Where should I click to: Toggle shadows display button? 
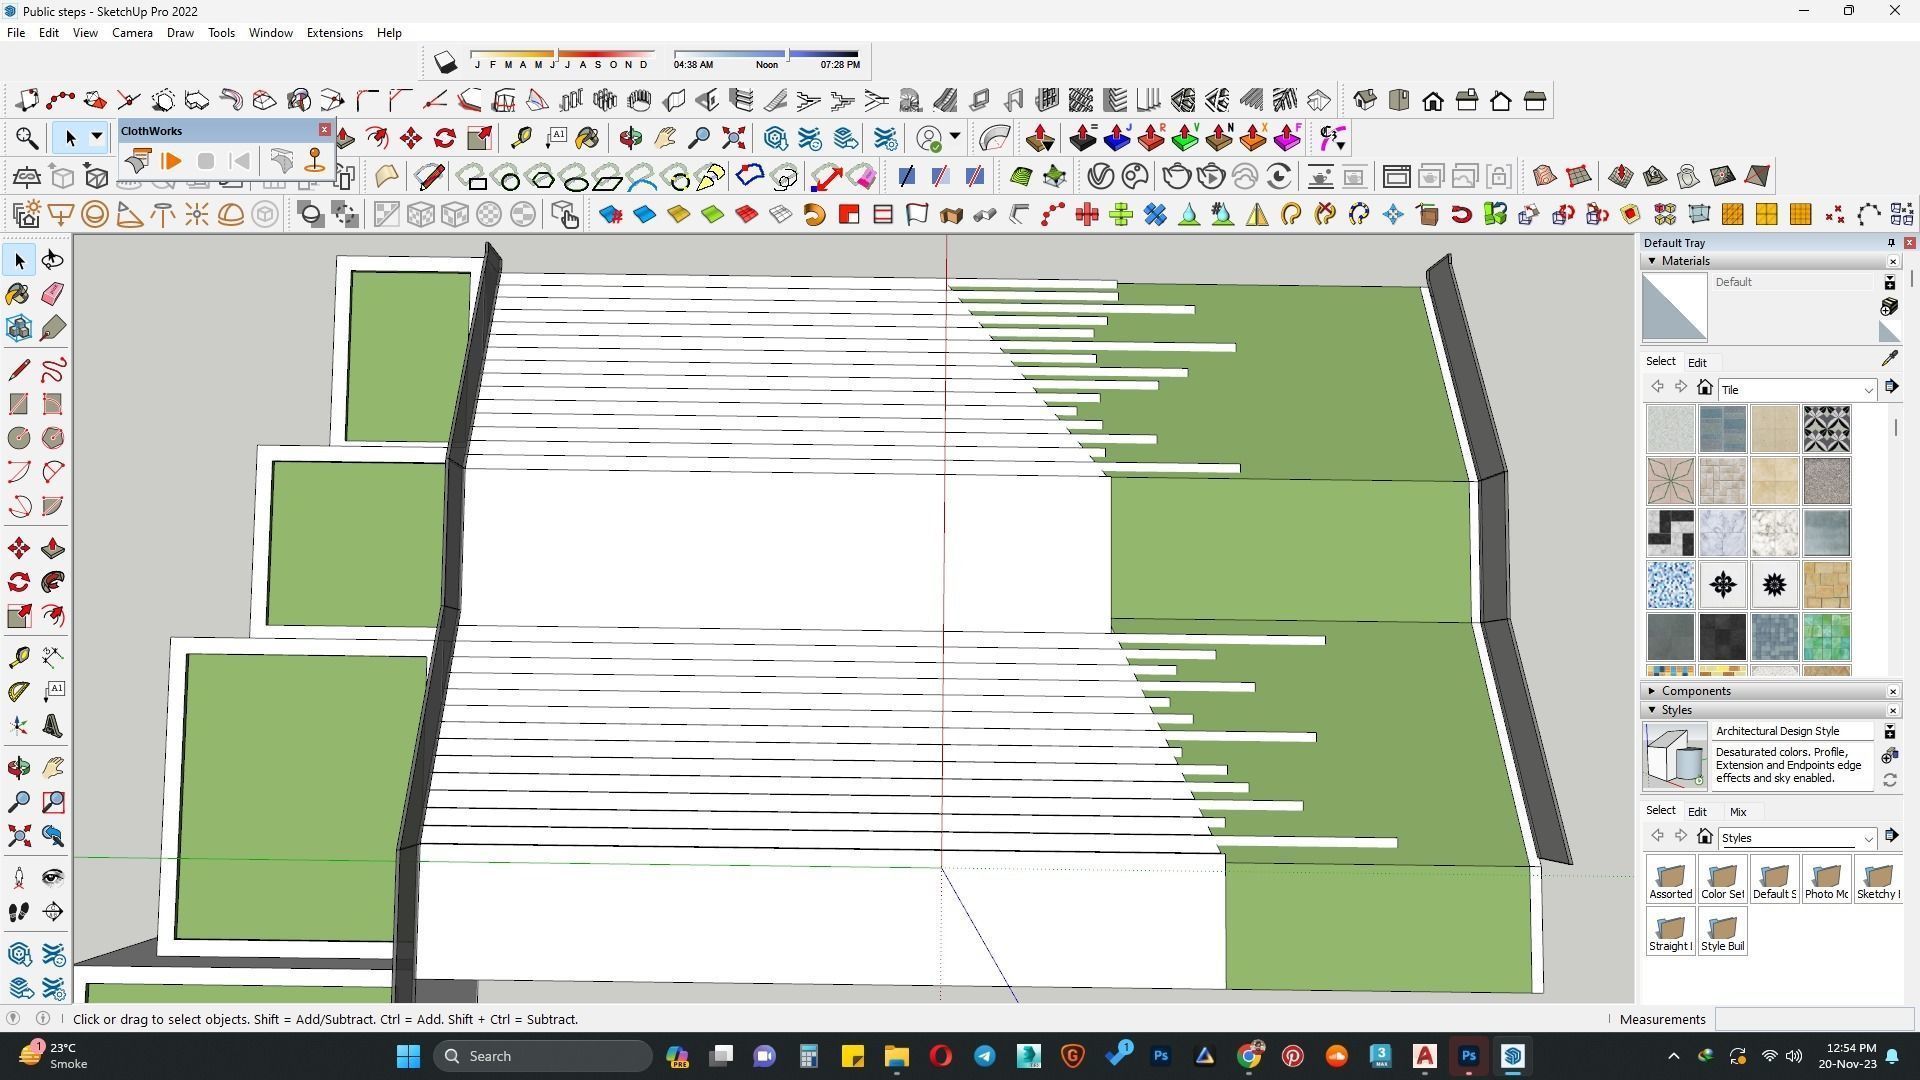click(445, 63)
